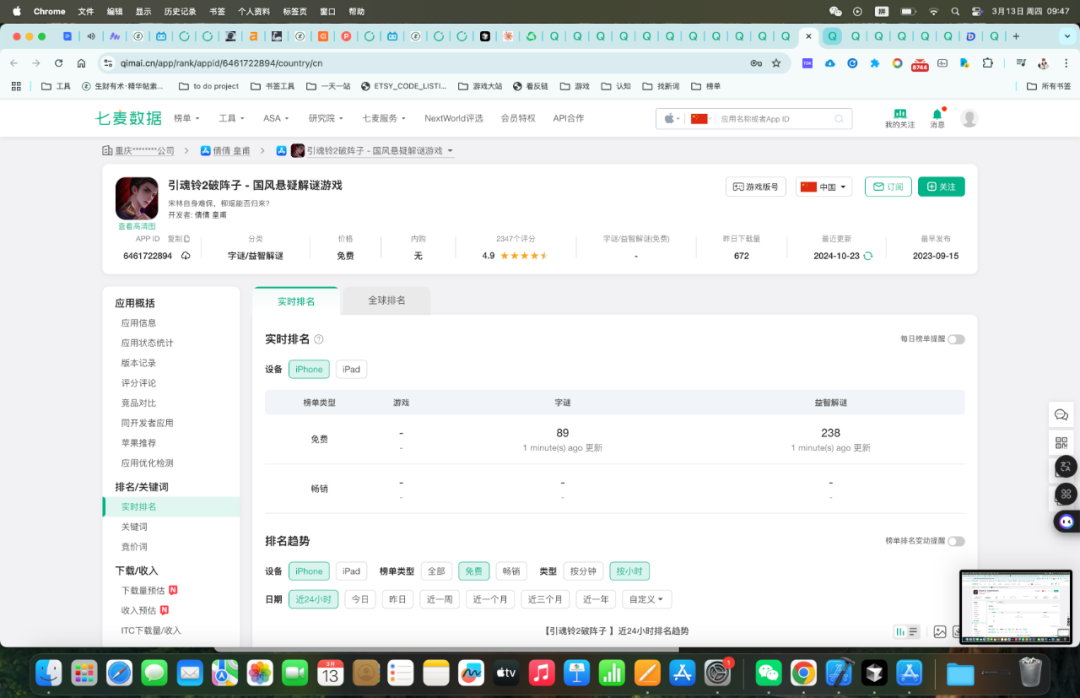This screenshot has width=1080, height=698.
Task: Click the 游戏版号 button
Action: [756, 187]
